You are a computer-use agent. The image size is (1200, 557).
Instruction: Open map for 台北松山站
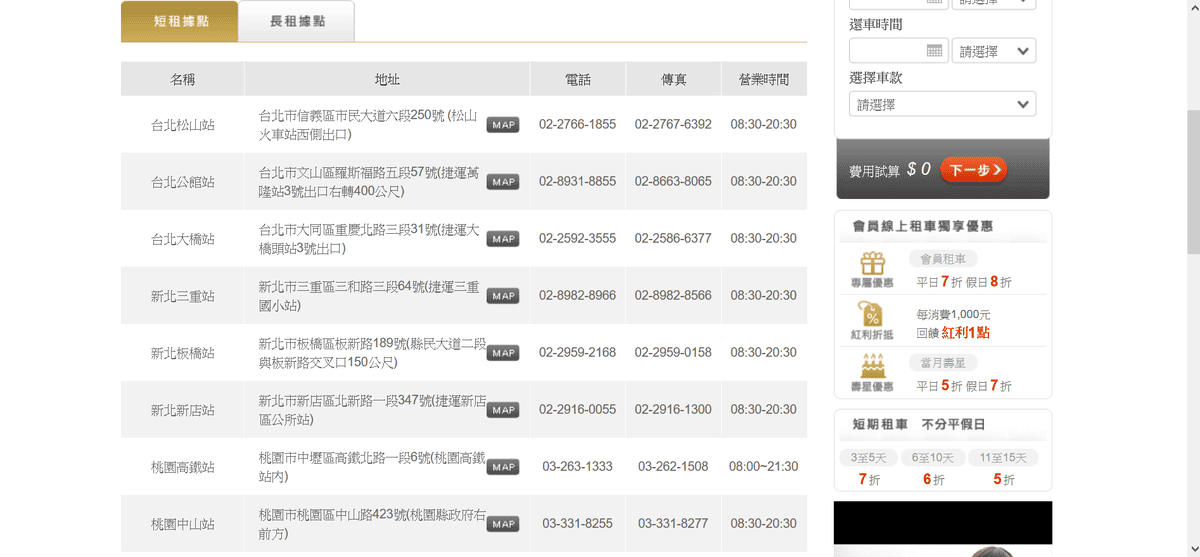pyautogui.click(x=502, y=125)
